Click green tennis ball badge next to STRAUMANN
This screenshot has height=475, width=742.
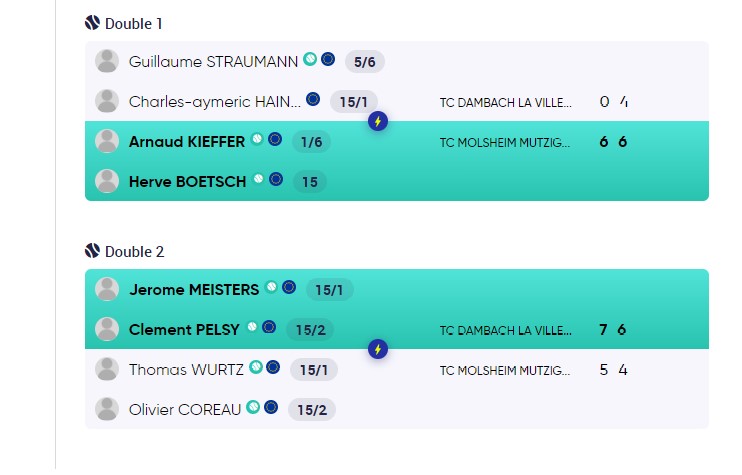click(x=310, y=59)
